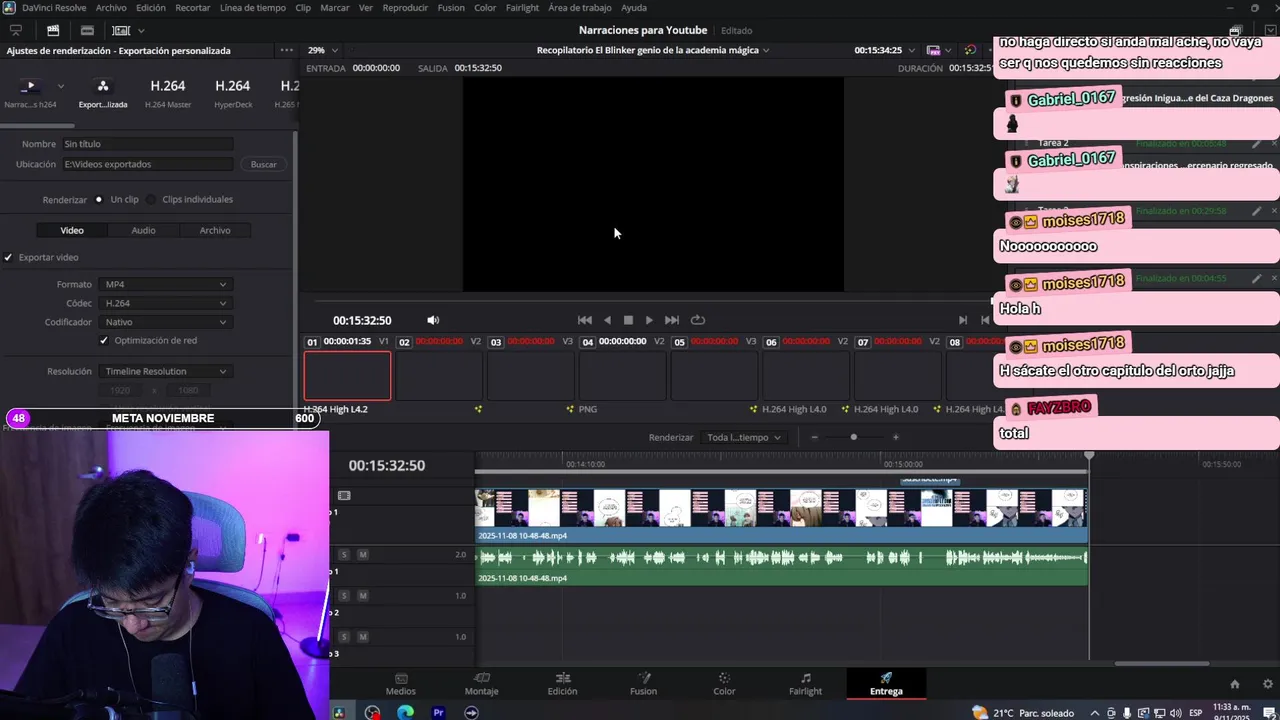Open Adobe Premiere from Windows taskbar
The height and width of the screenshot is (720, 1280).
pos(438,712)
